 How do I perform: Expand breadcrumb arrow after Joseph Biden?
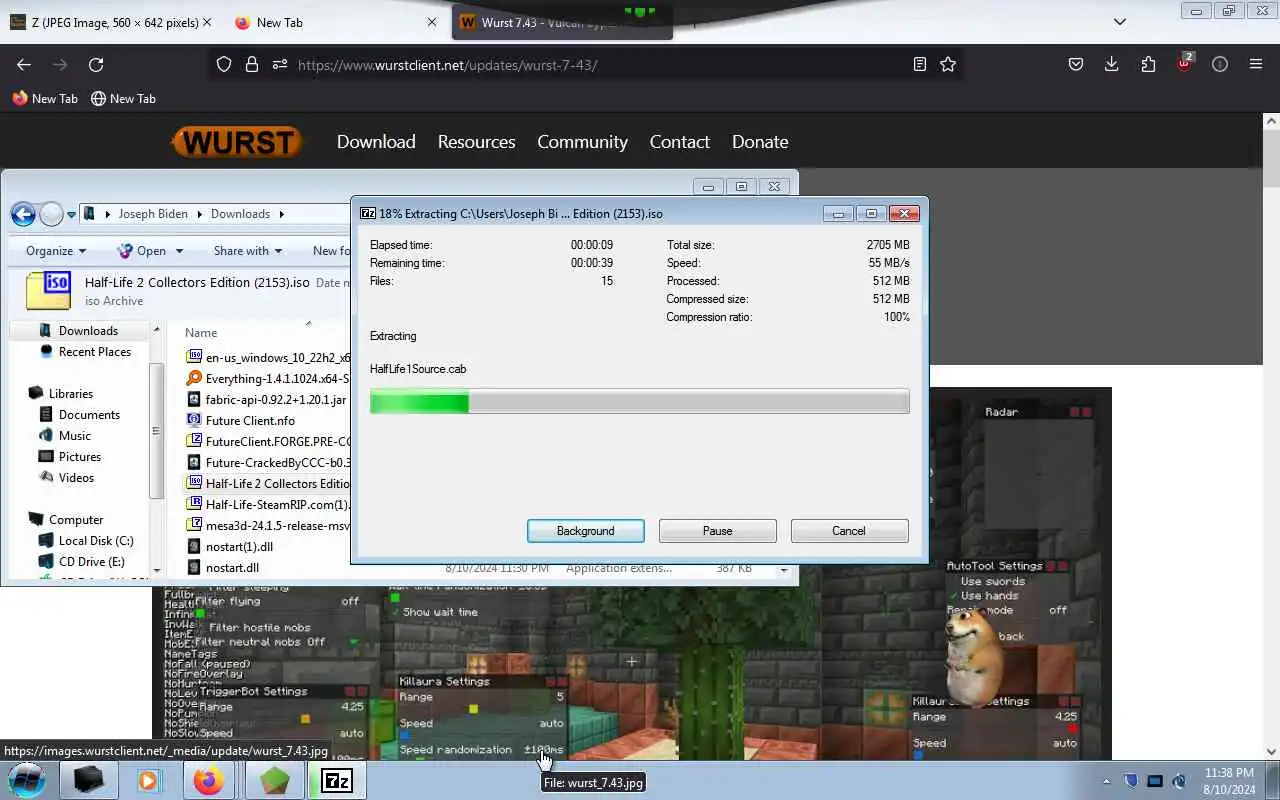[199, 214]
